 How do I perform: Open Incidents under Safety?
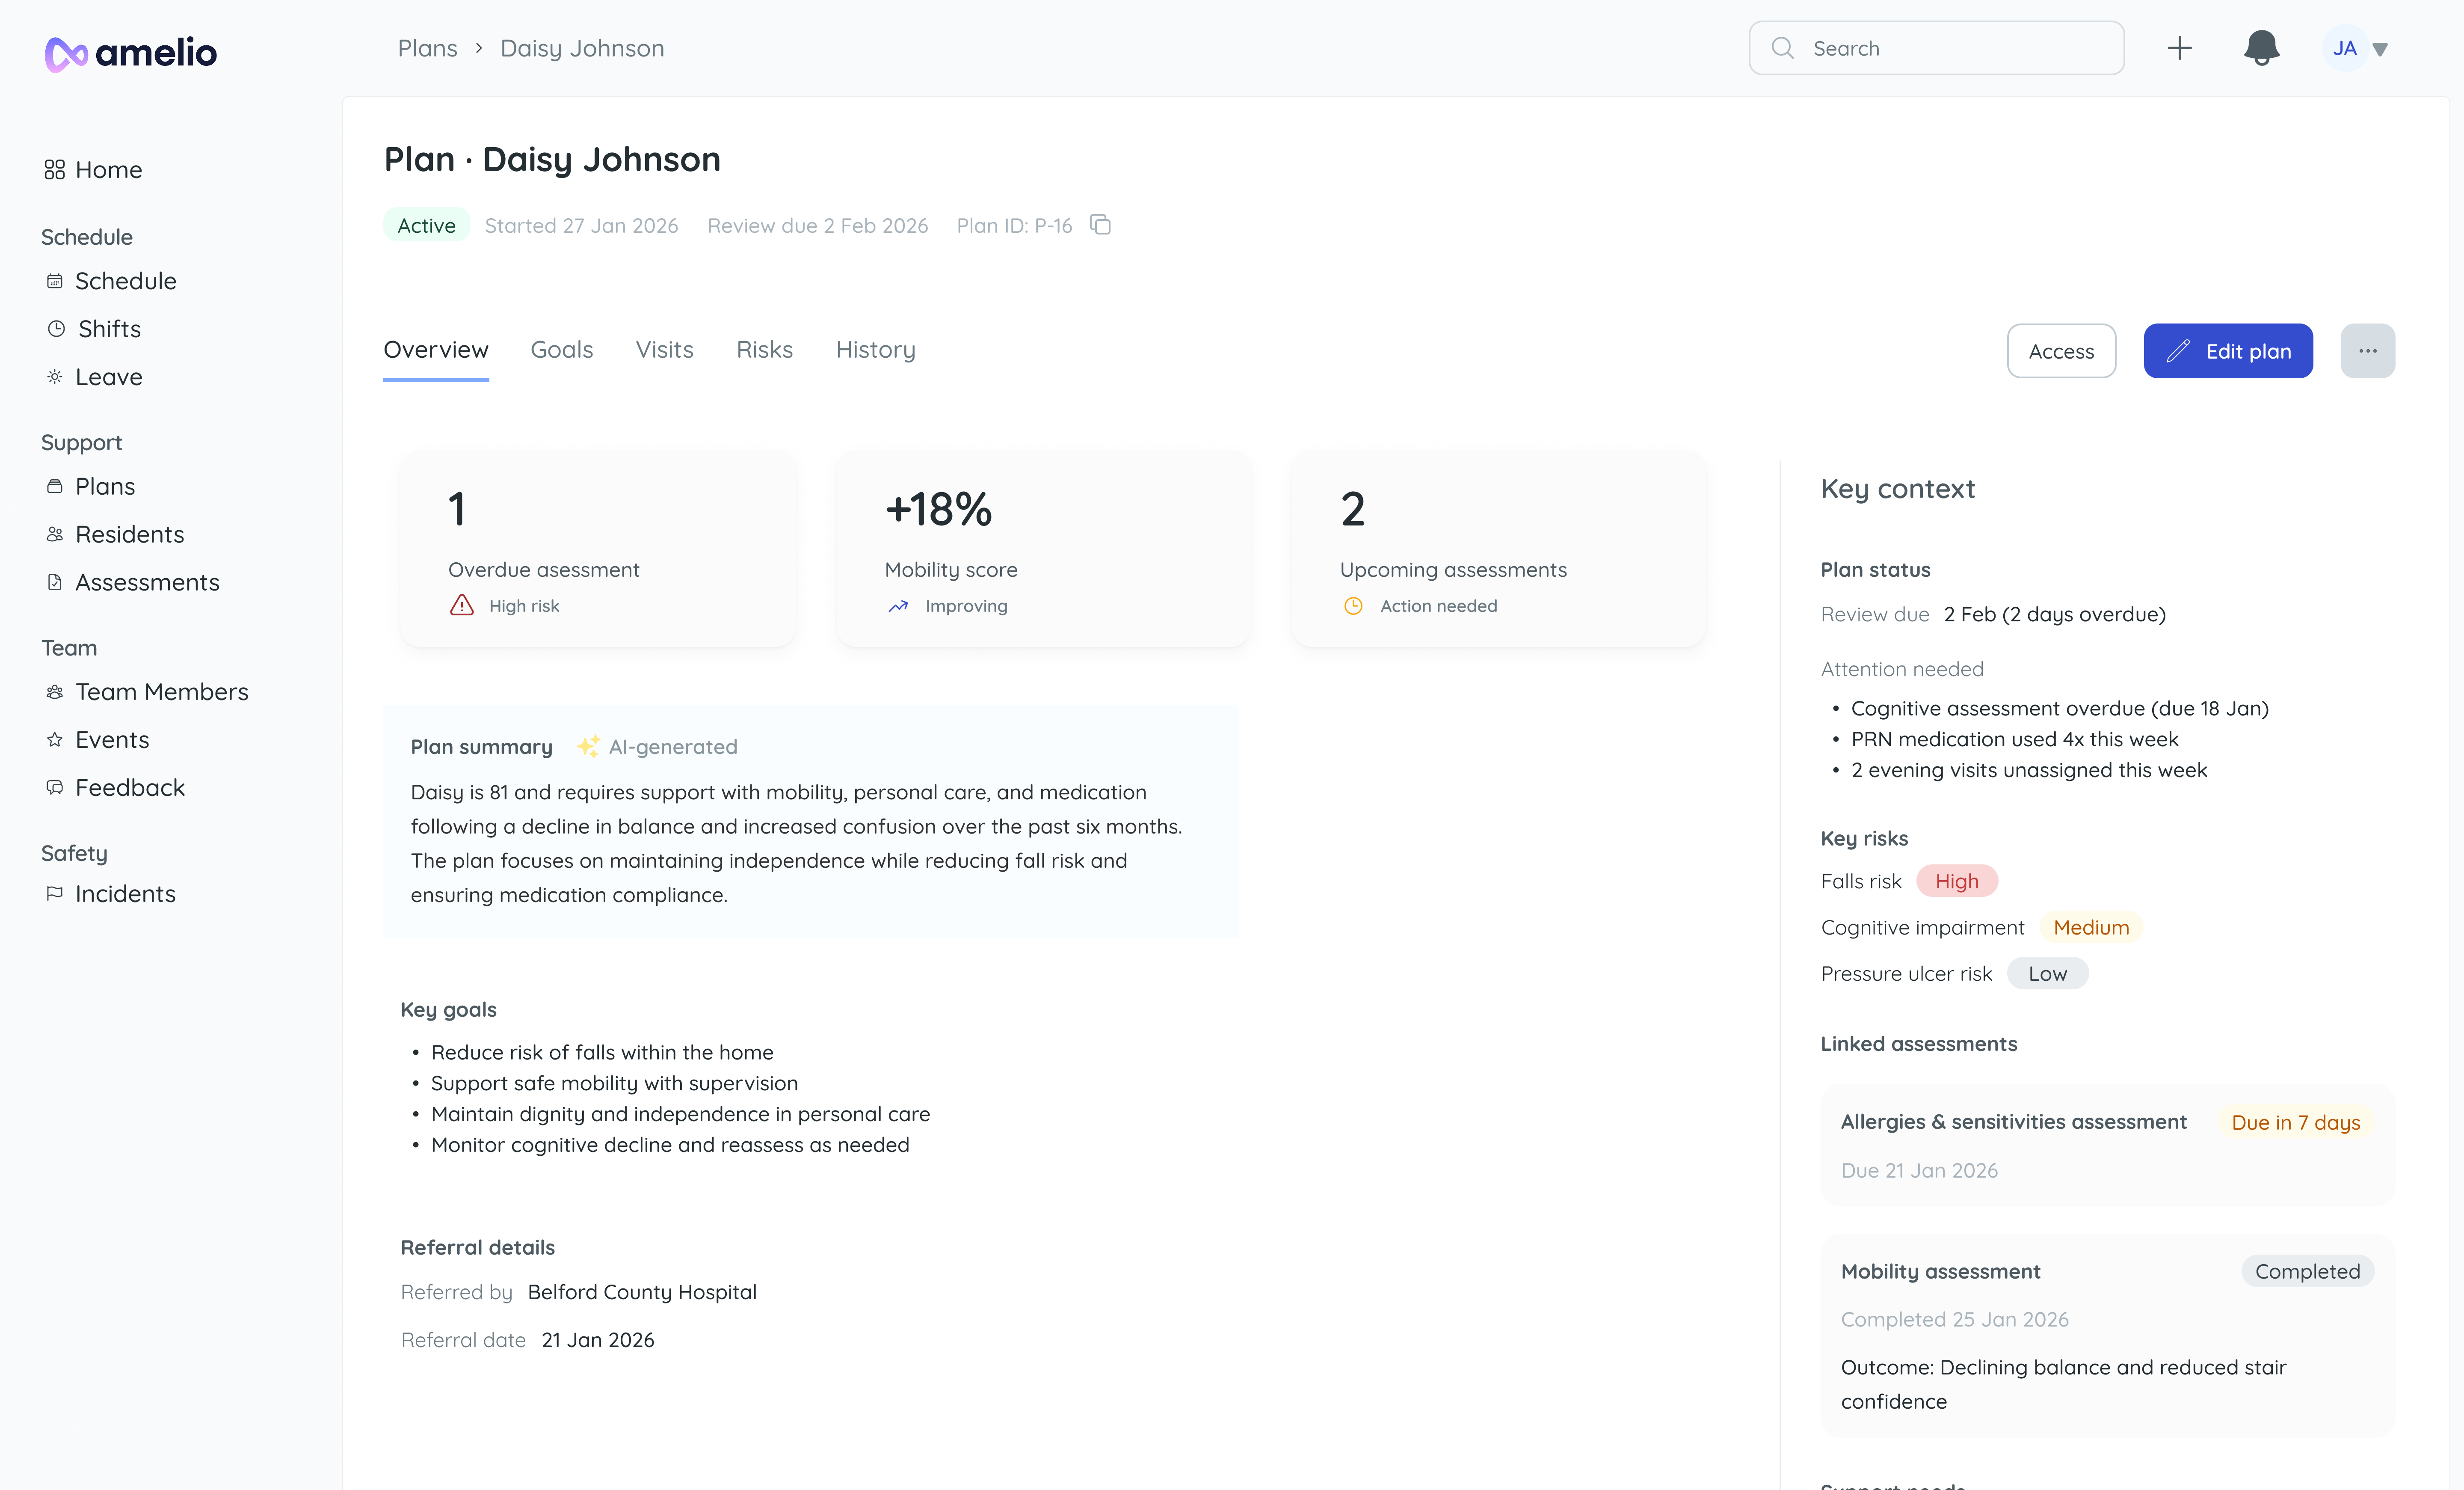pyautogui.click(x=110, y=894)
